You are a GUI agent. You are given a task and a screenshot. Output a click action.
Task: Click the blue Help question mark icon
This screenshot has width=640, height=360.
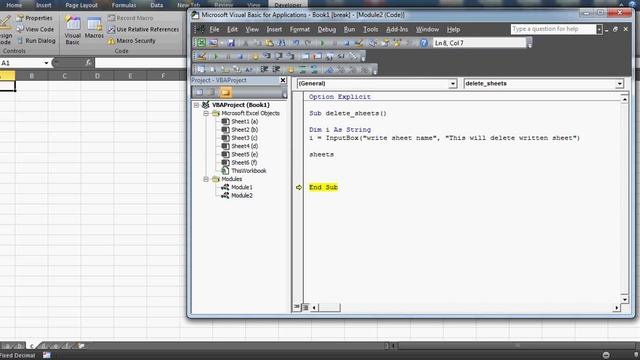(x=424, y=43)
